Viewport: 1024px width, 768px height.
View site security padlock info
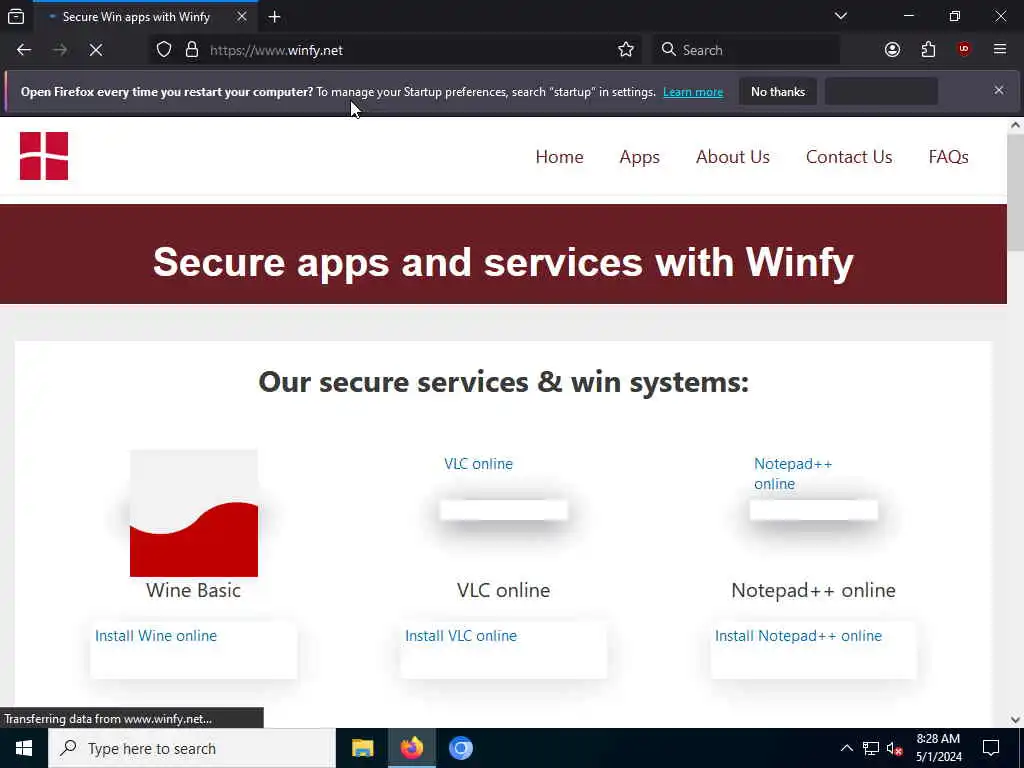(x=191, y=50)
